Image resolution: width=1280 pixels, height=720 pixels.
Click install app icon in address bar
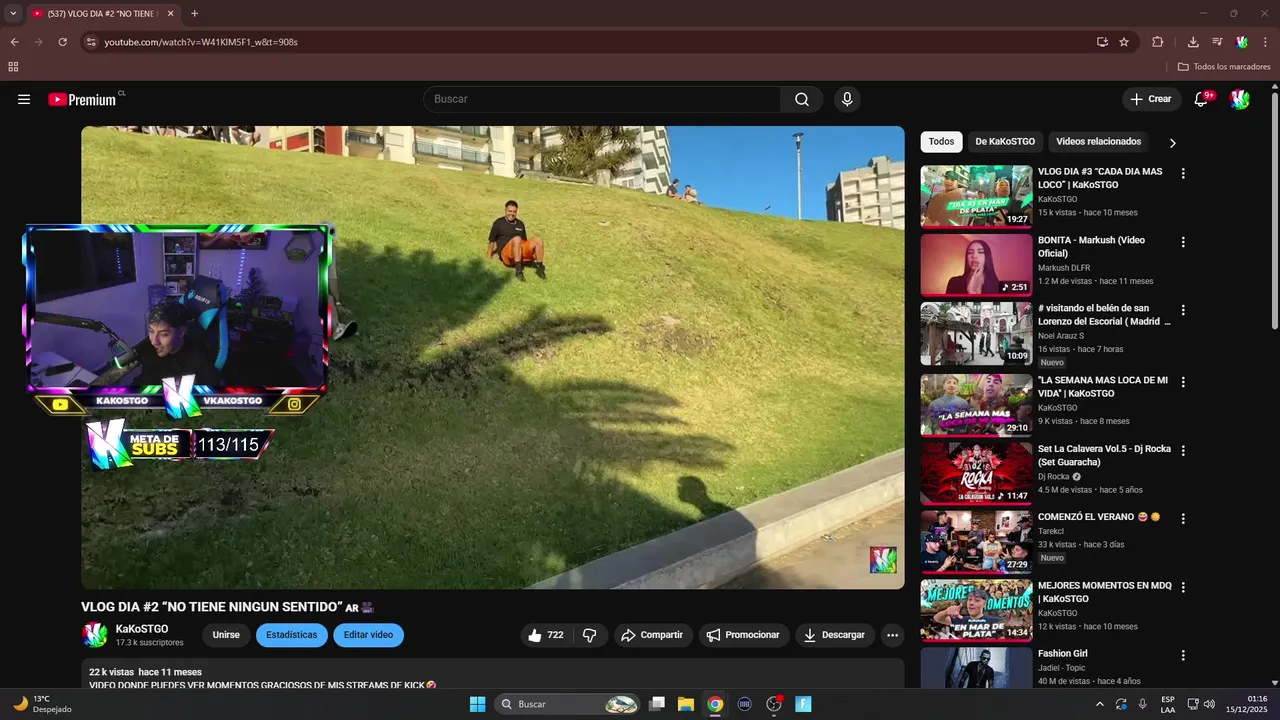coord(1102,42)
